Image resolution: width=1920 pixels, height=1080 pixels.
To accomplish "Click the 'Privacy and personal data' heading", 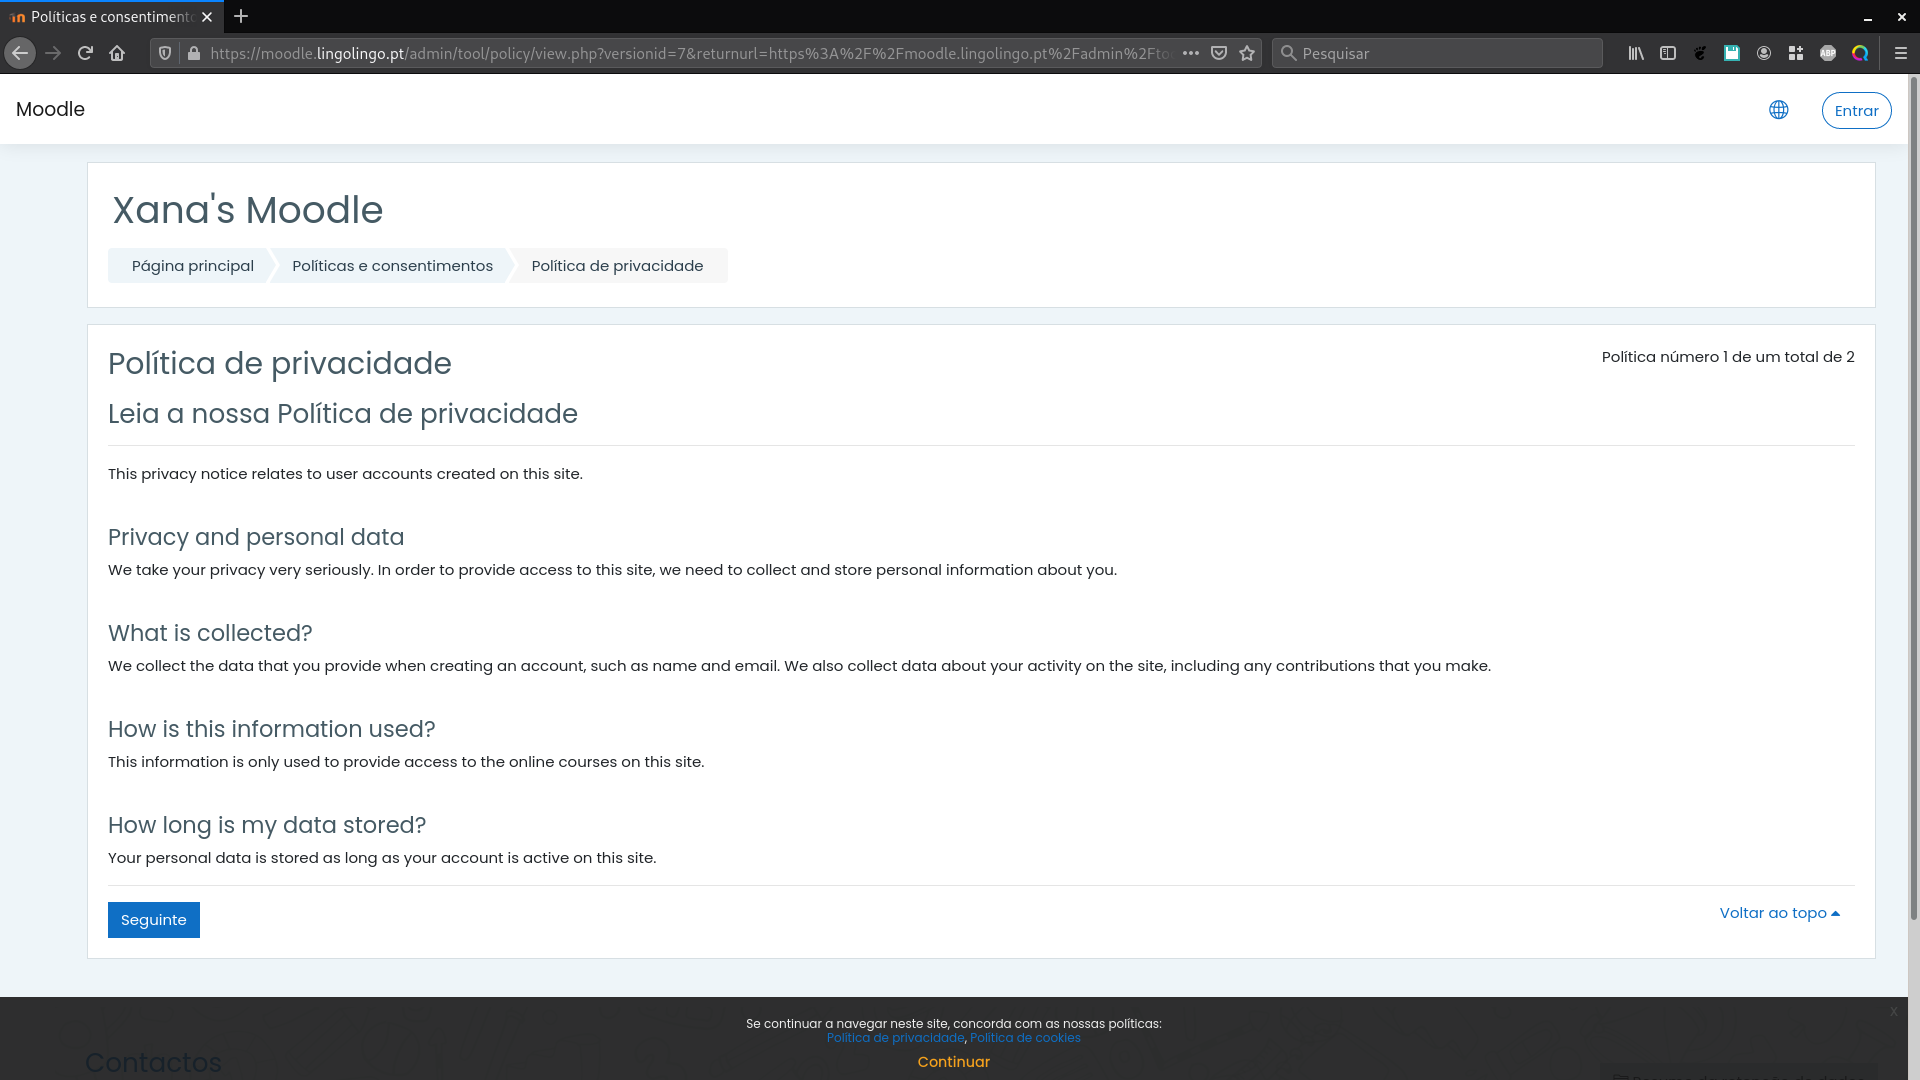I will (256, 537).
